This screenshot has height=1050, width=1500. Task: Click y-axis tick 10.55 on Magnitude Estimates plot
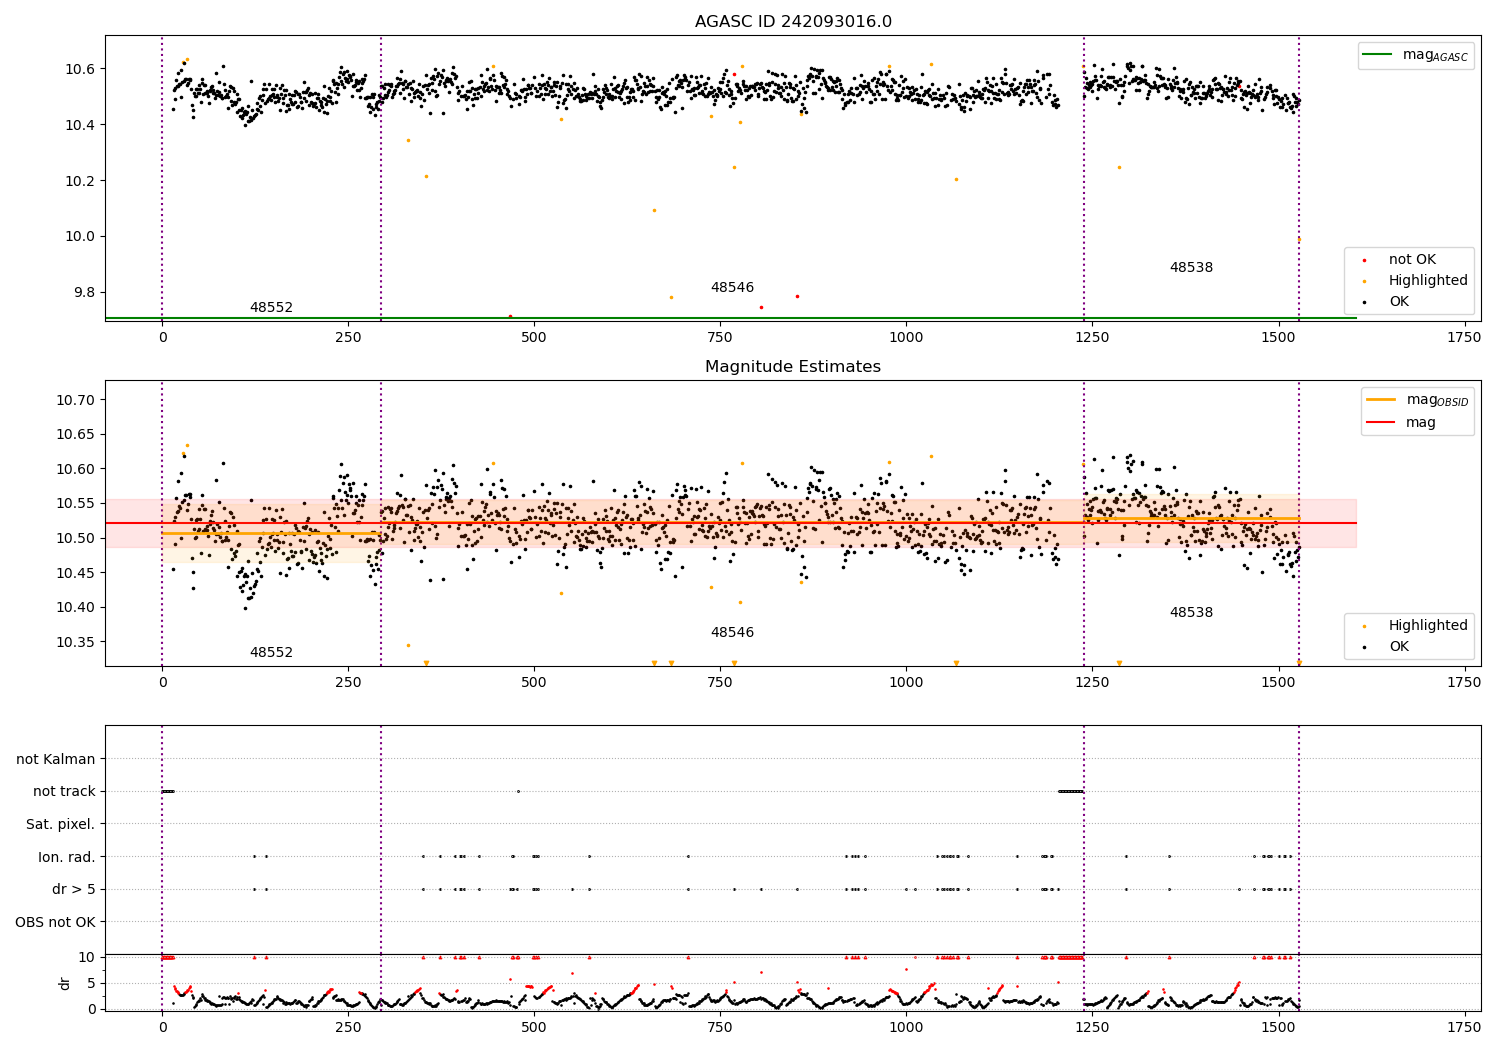(75, 504)
